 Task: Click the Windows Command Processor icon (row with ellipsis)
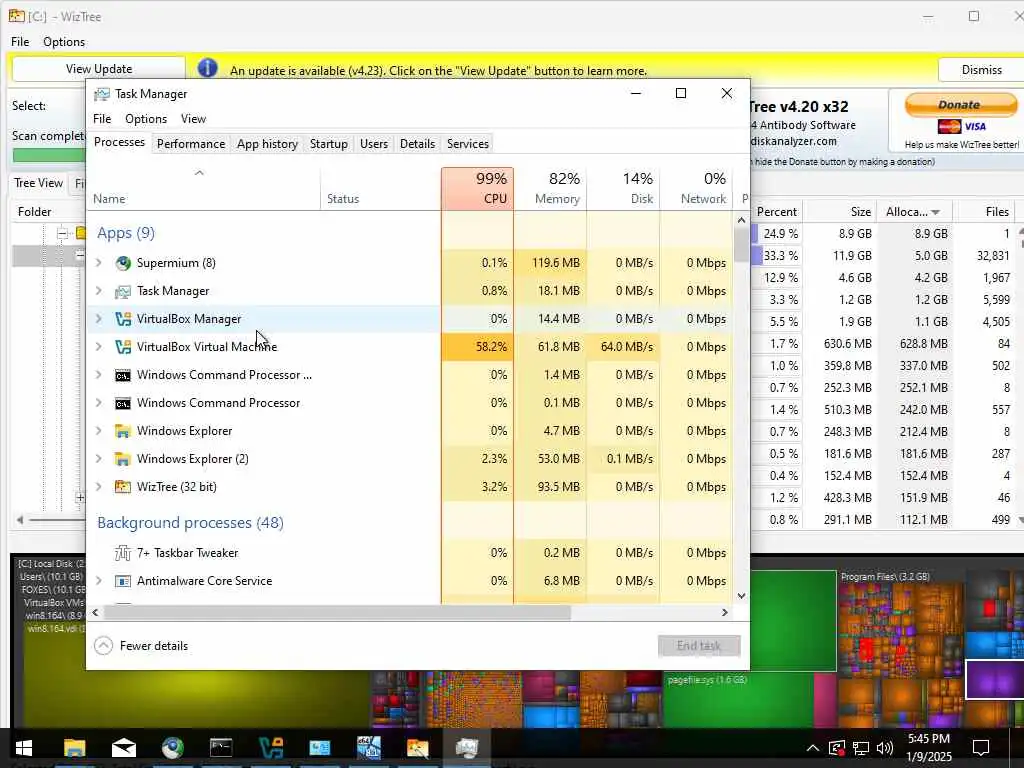click(x=123, y=376)
